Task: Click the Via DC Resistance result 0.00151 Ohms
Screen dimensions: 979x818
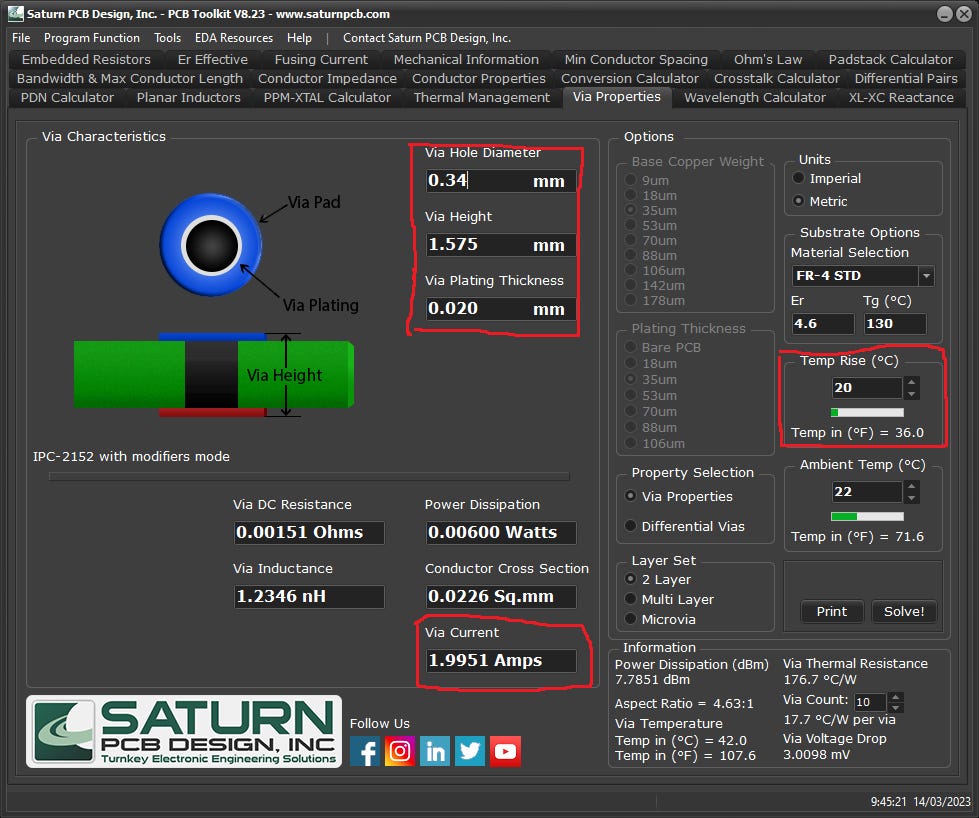Action: (x=309, y=533)
